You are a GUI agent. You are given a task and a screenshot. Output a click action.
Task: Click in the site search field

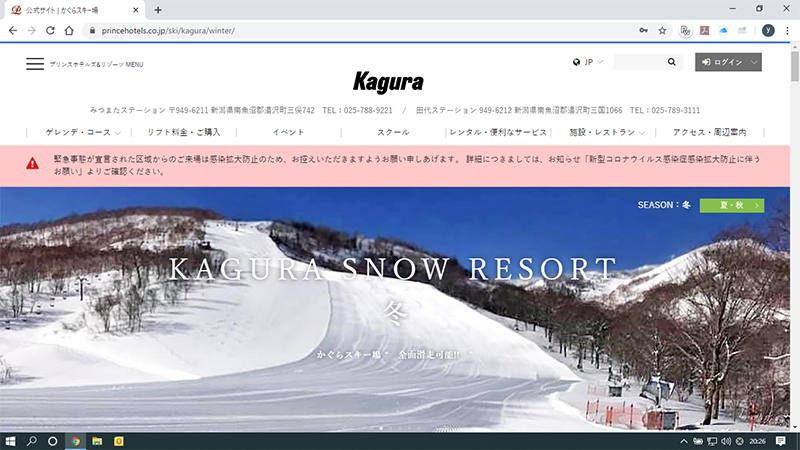click(640, 62)
